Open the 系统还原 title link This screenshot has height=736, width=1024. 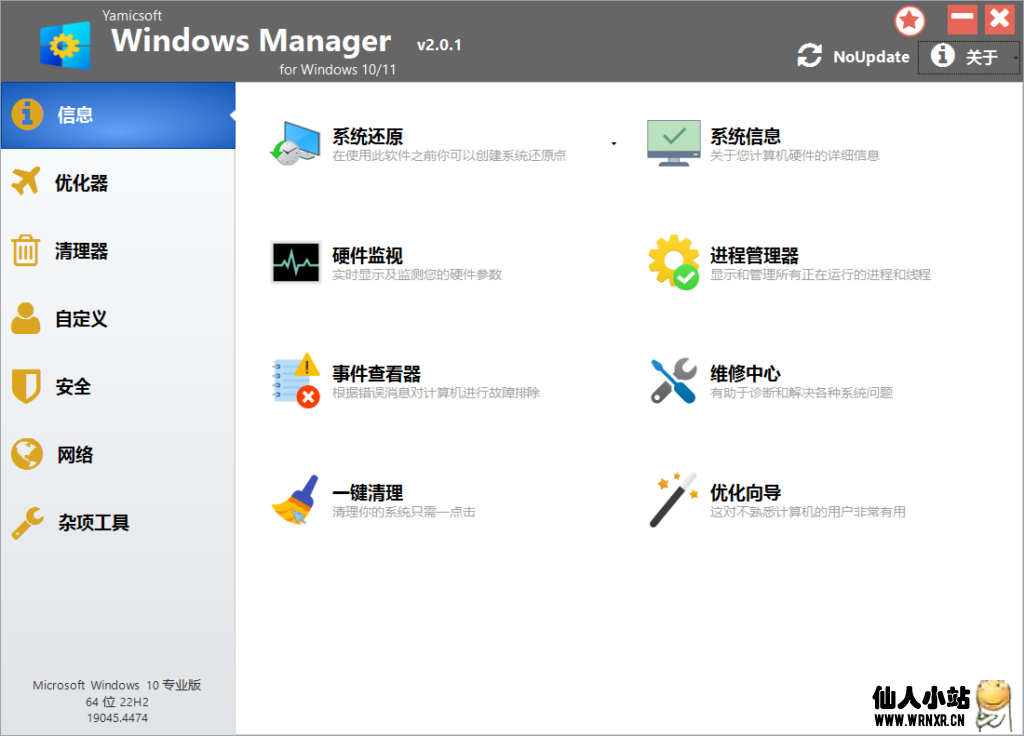pos(368,136)
